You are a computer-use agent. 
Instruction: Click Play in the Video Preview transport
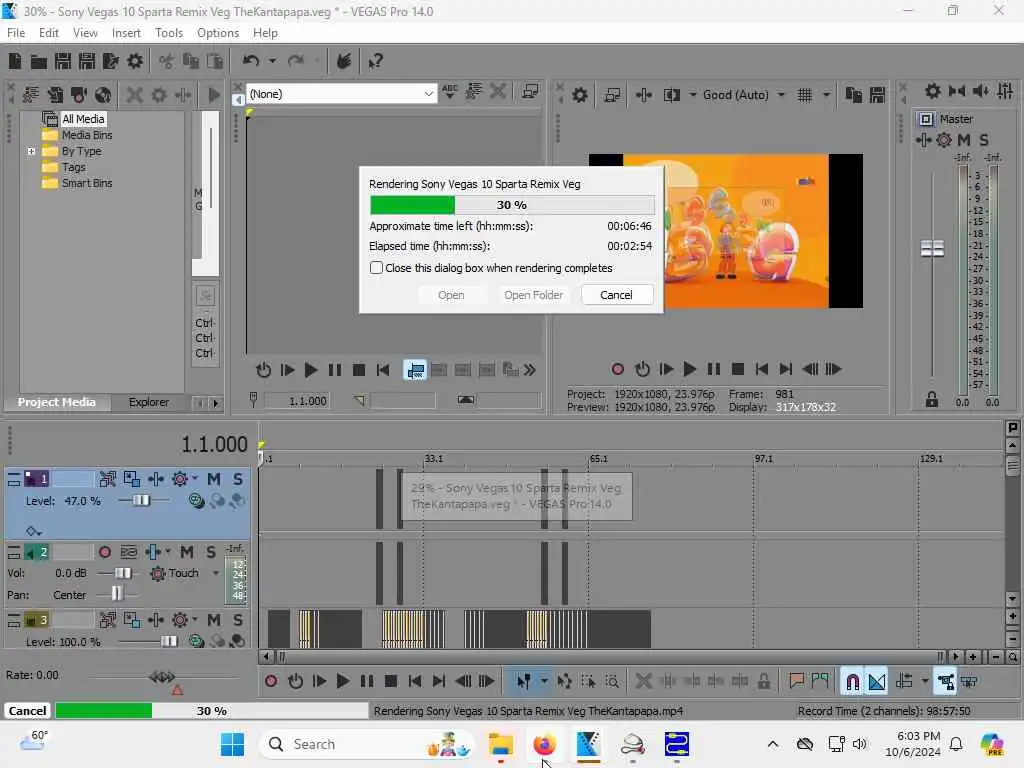pos(689,370)
